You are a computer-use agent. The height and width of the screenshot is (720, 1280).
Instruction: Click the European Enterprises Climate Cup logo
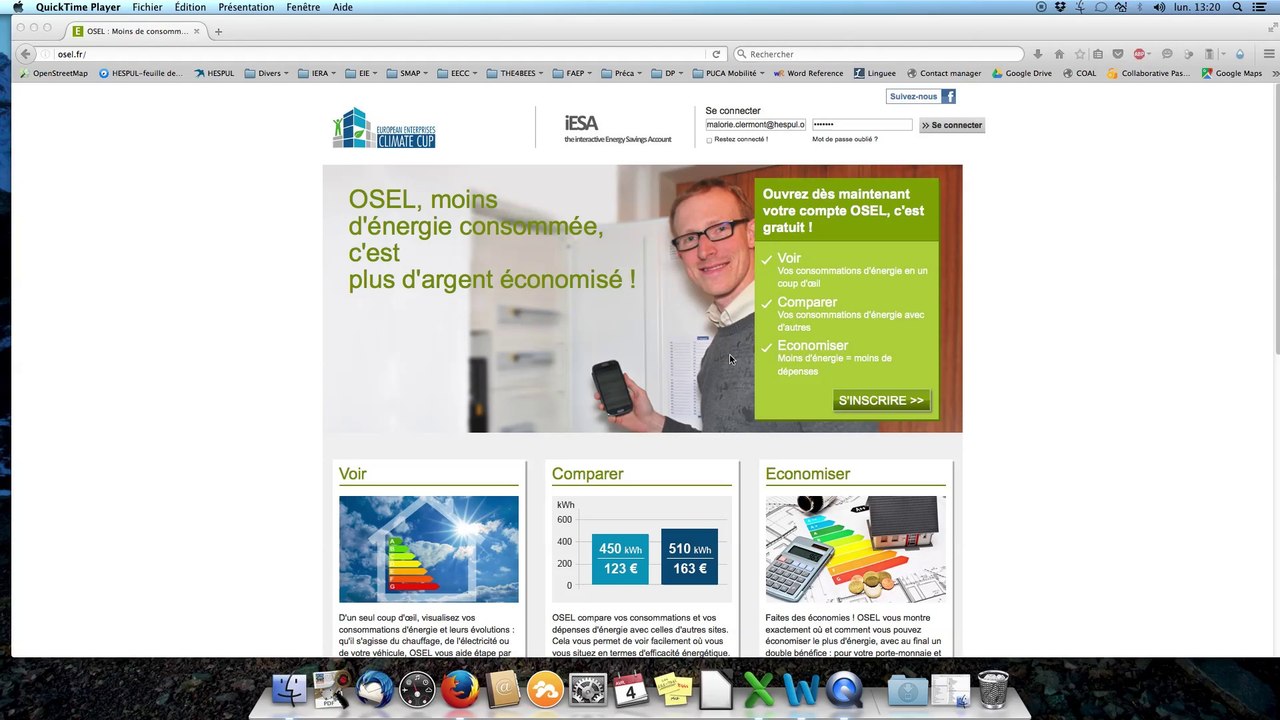[384, 128]
